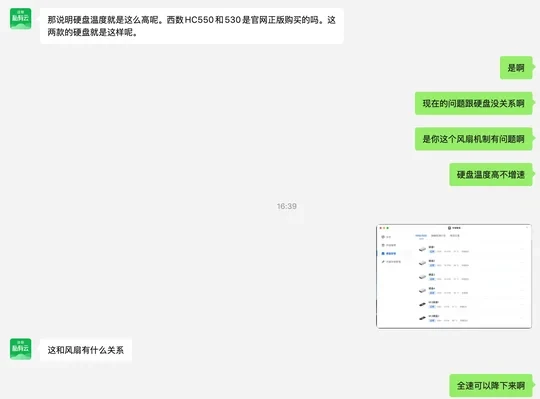Open avatar beside the 西数HC550 message
The height and width of the screenshot is (399, 540).
(x=21, y=19)
